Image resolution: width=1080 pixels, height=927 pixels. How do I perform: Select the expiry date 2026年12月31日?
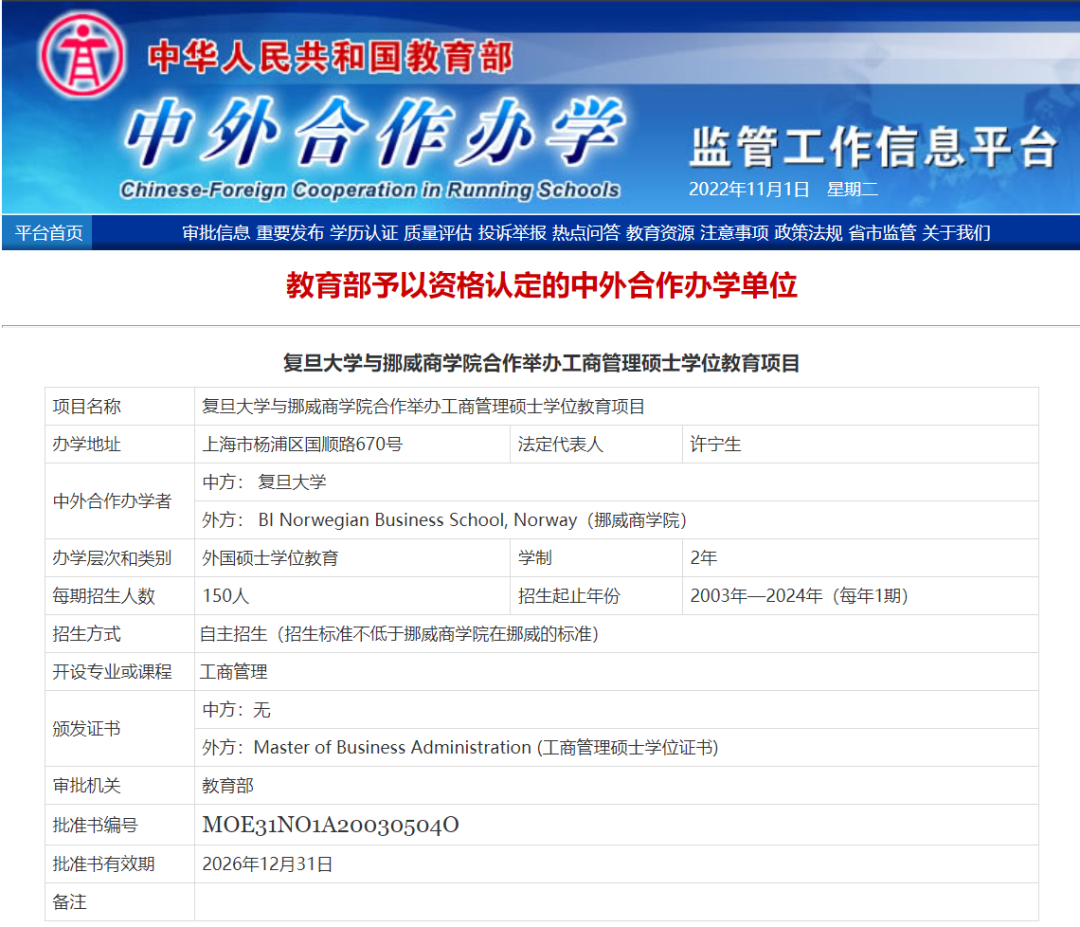267,864
